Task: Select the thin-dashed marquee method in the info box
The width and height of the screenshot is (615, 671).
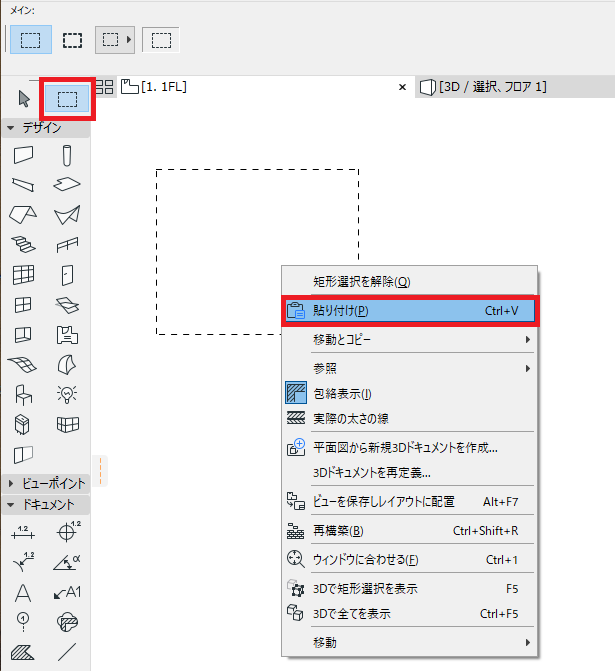Action: 30,39
